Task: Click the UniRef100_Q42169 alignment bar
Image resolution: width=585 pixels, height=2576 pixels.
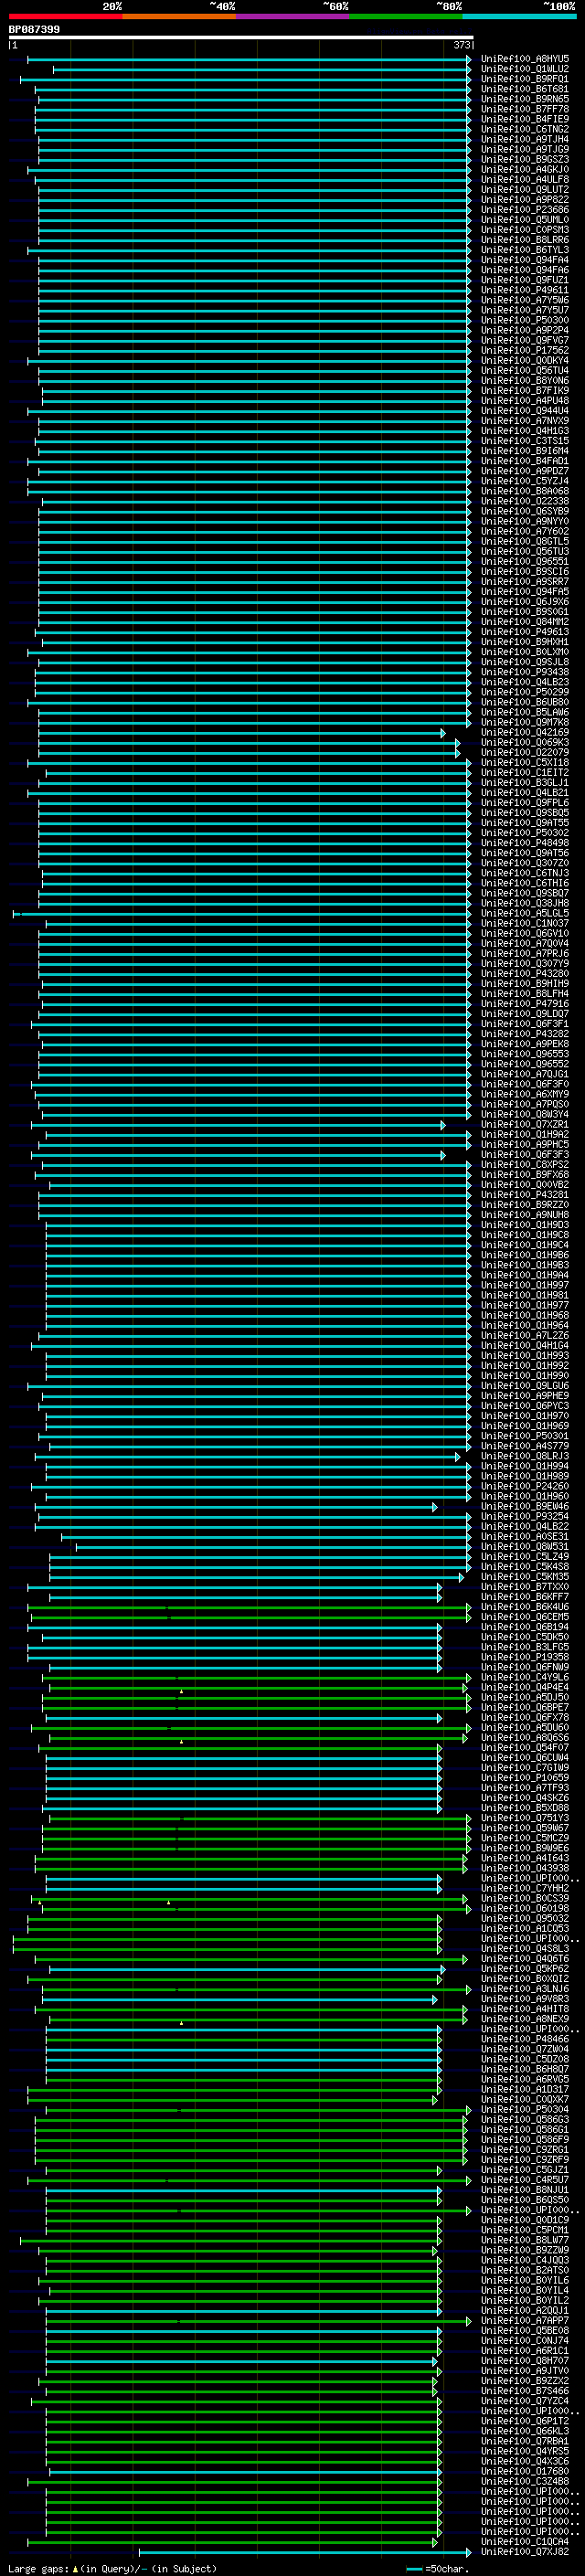Action: coord(241,733)
